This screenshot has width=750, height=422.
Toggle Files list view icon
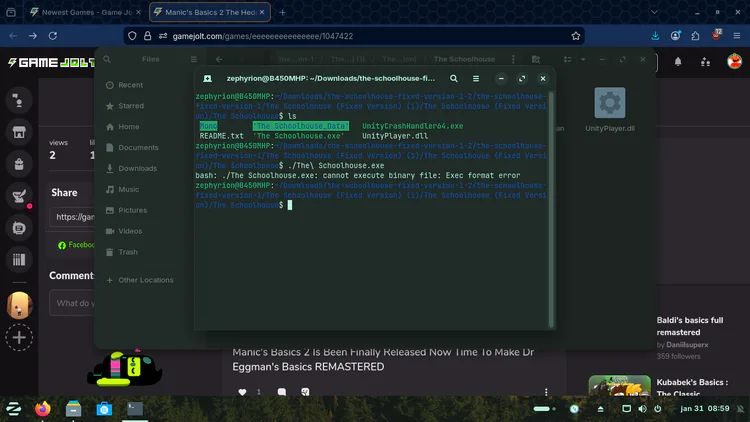[567, 59]
